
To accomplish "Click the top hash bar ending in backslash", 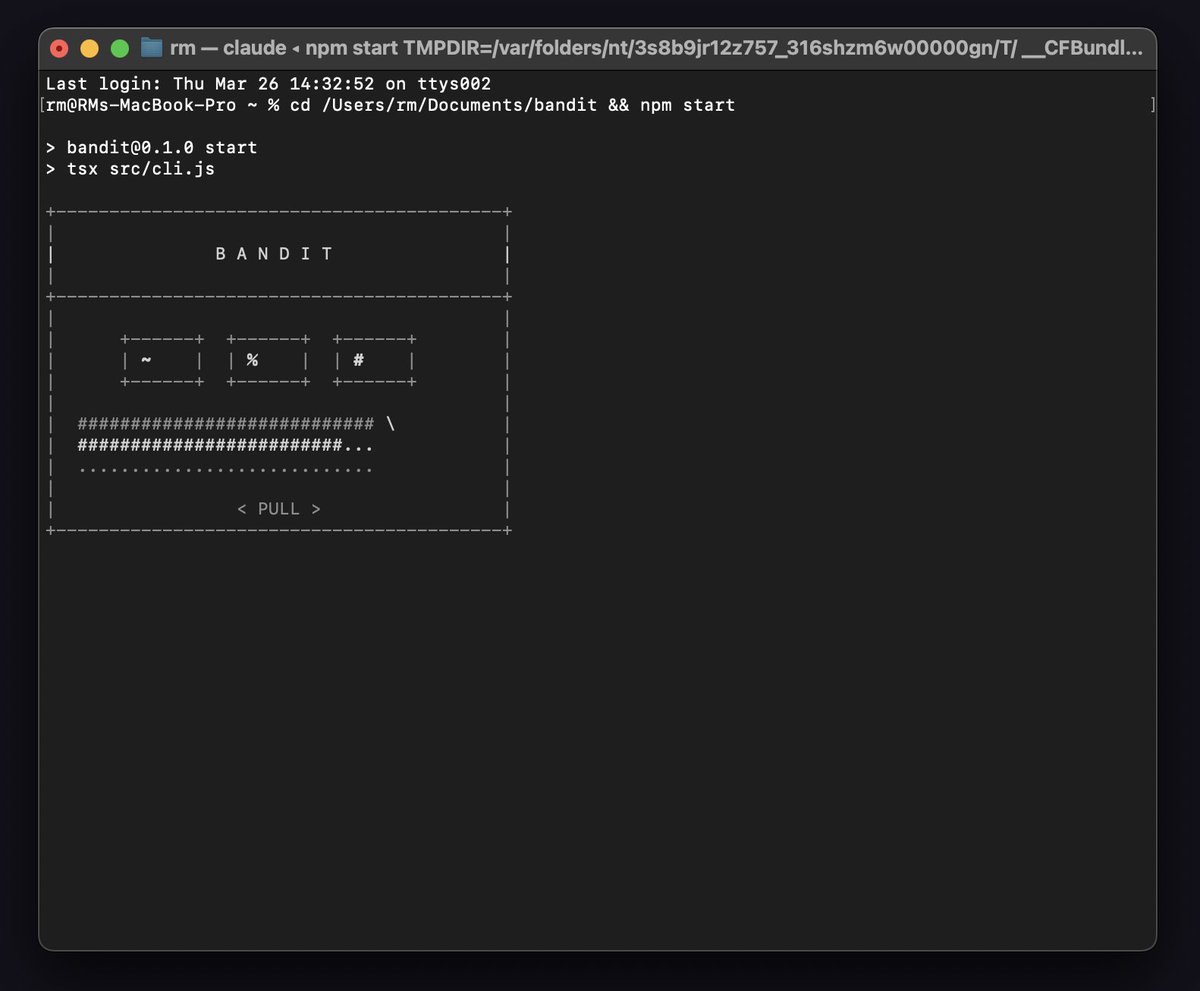I will (236, 424).
